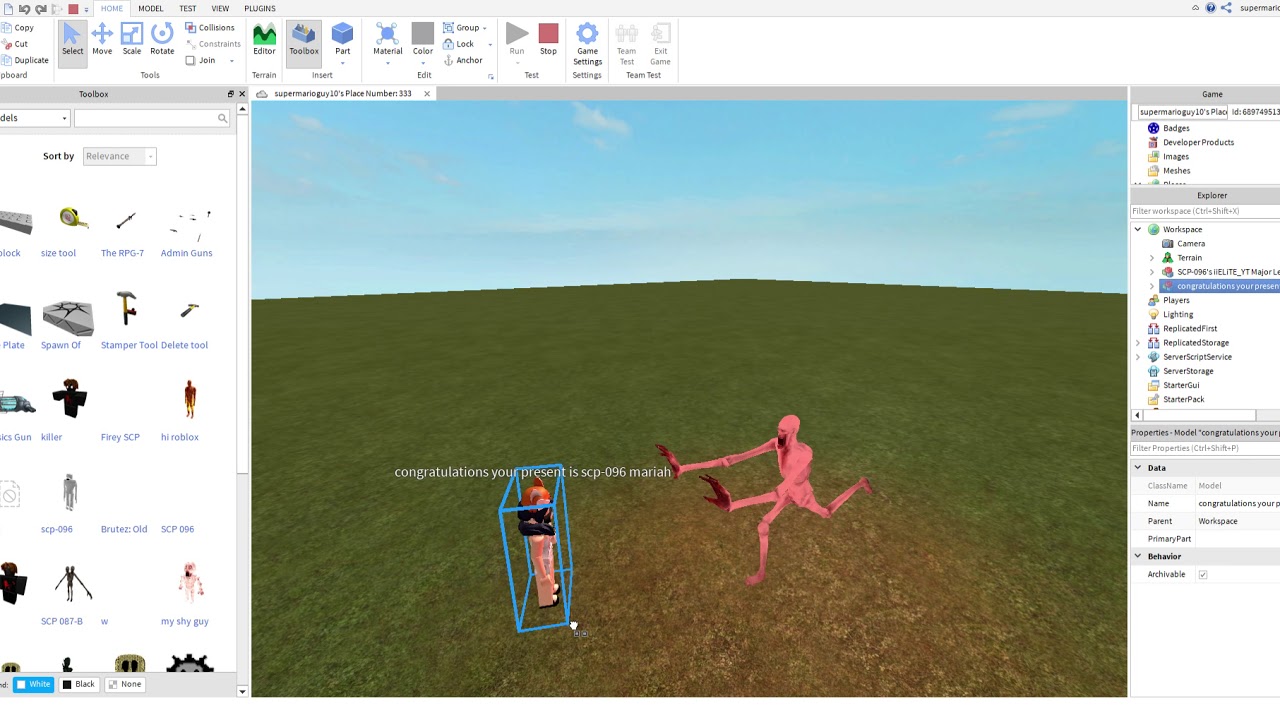Pick the Rotate tool
1280x720 pixels.
coord(162,39)
